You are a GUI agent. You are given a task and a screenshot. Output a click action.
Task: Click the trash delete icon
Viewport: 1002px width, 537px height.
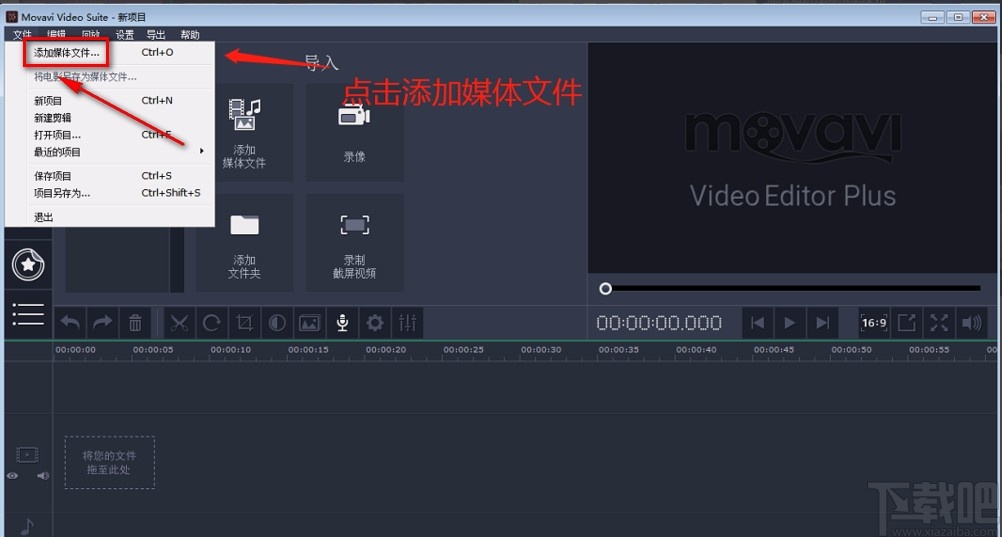[x=135, y=323]
